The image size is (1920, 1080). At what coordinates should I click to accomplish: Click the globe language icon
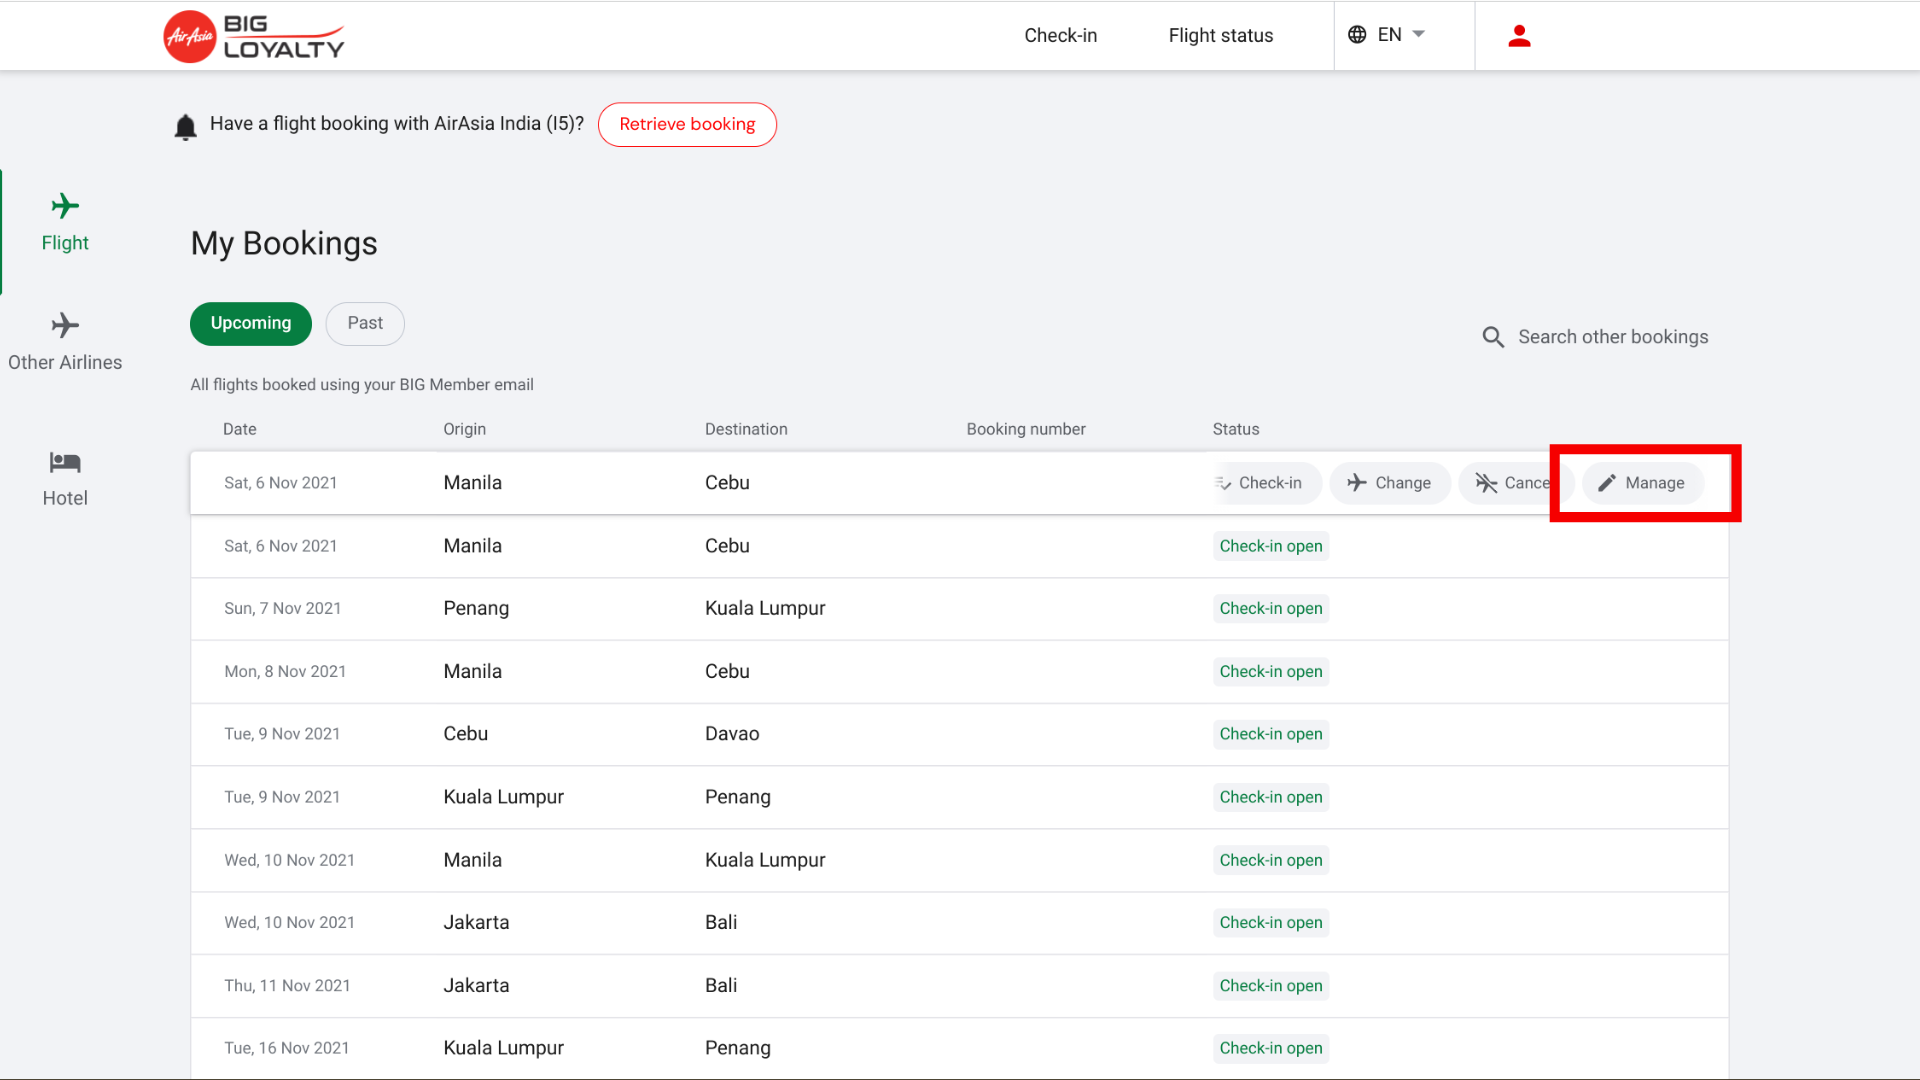(x=1357, y=35)
